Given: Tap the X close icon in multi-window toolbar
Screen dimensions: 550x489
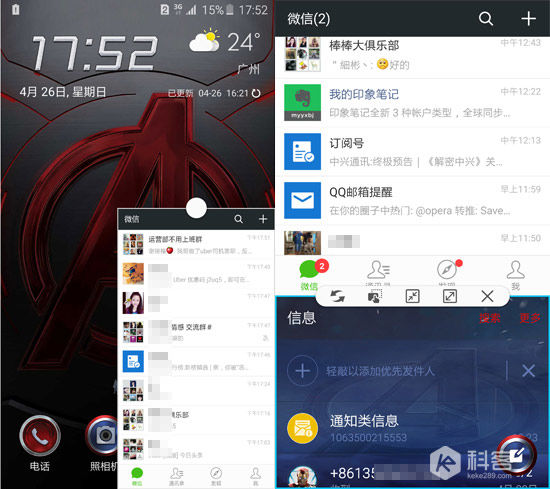Looking at the screenshot, I should pos(488,296).
